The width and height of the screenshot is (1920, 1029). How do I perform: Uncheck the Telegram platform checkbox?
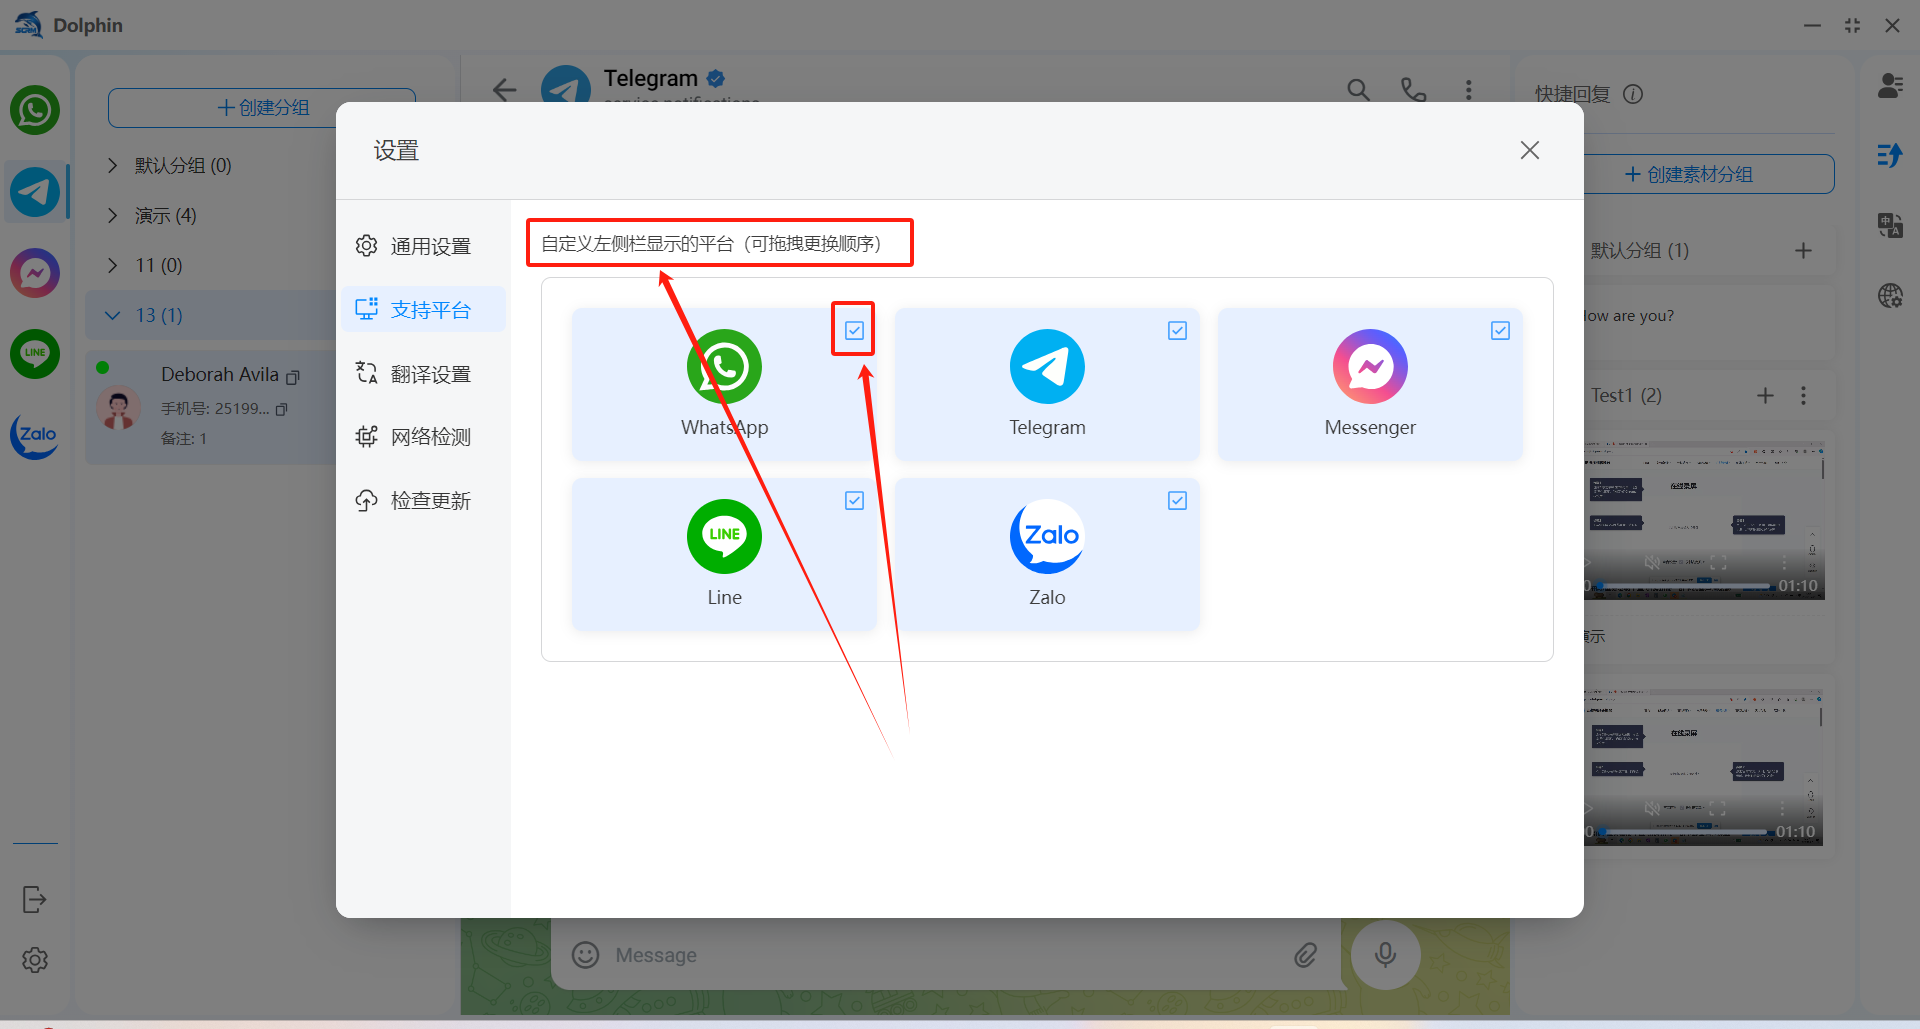pyautogui.click(x=1177, y=330)
